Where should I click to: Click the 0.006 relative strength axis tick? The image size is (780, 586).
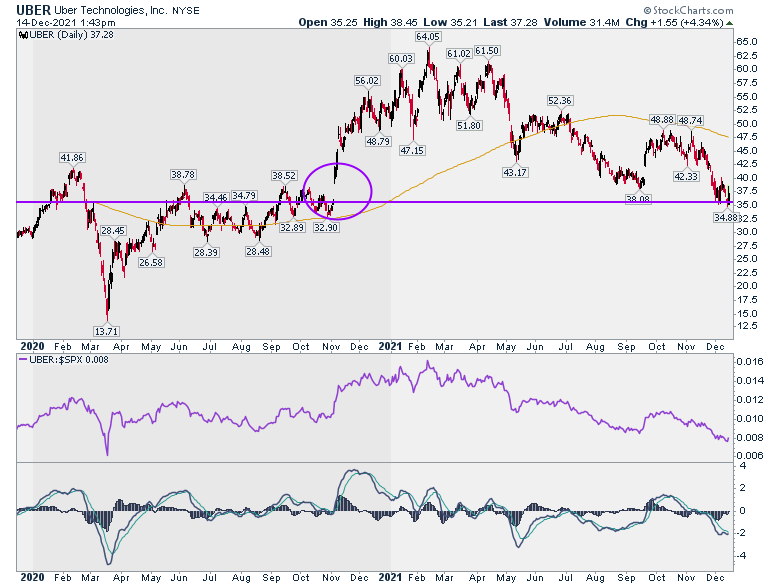[x=750, y=455]
